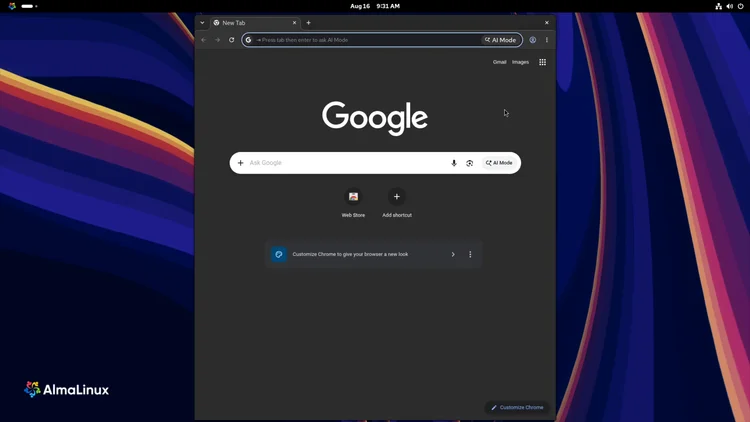
Task: Reload the current page
Action: click(x=232, y=40)
